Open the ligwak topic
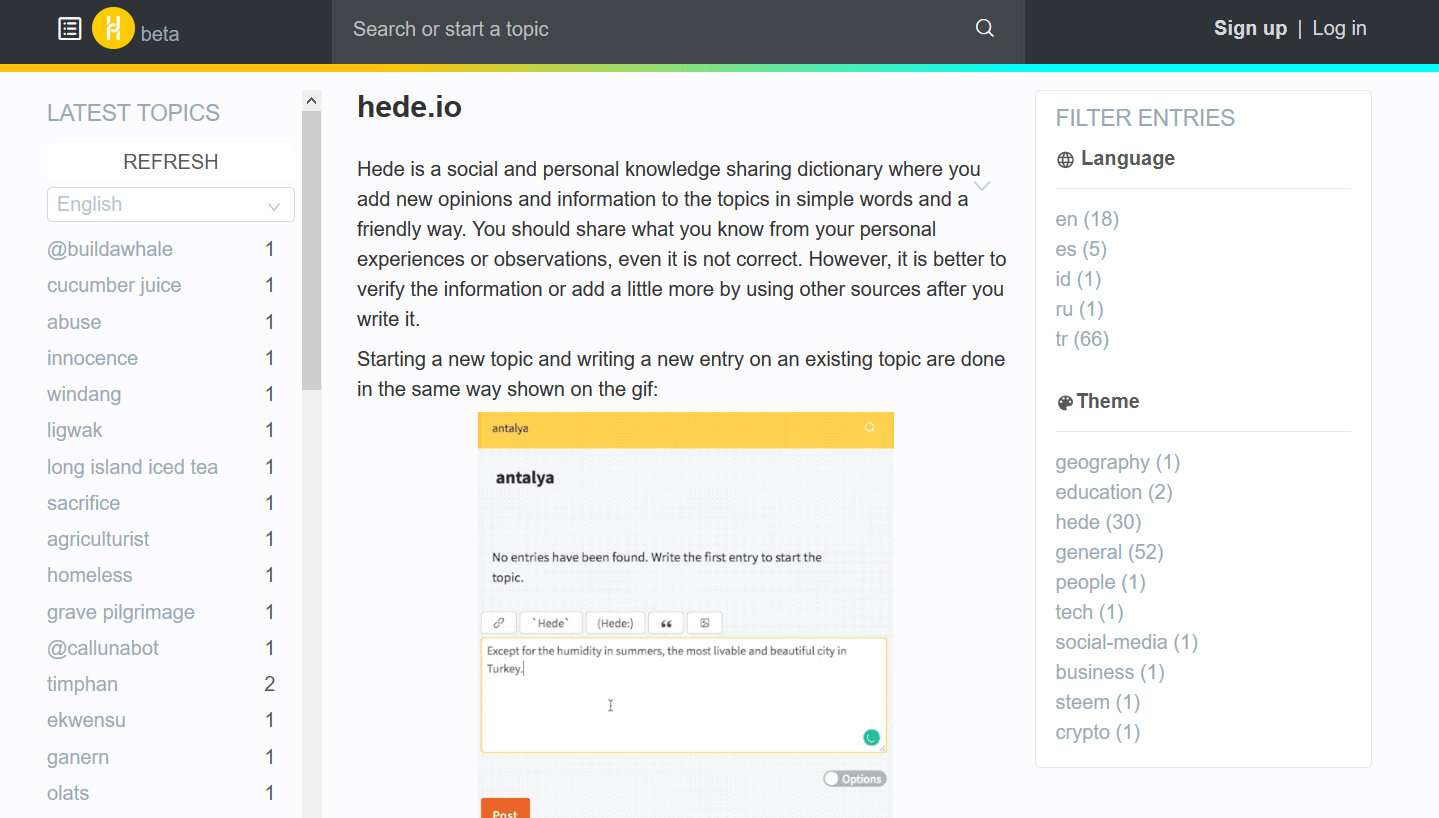This screenshot has width=1439, height=818. pos(75,430)
